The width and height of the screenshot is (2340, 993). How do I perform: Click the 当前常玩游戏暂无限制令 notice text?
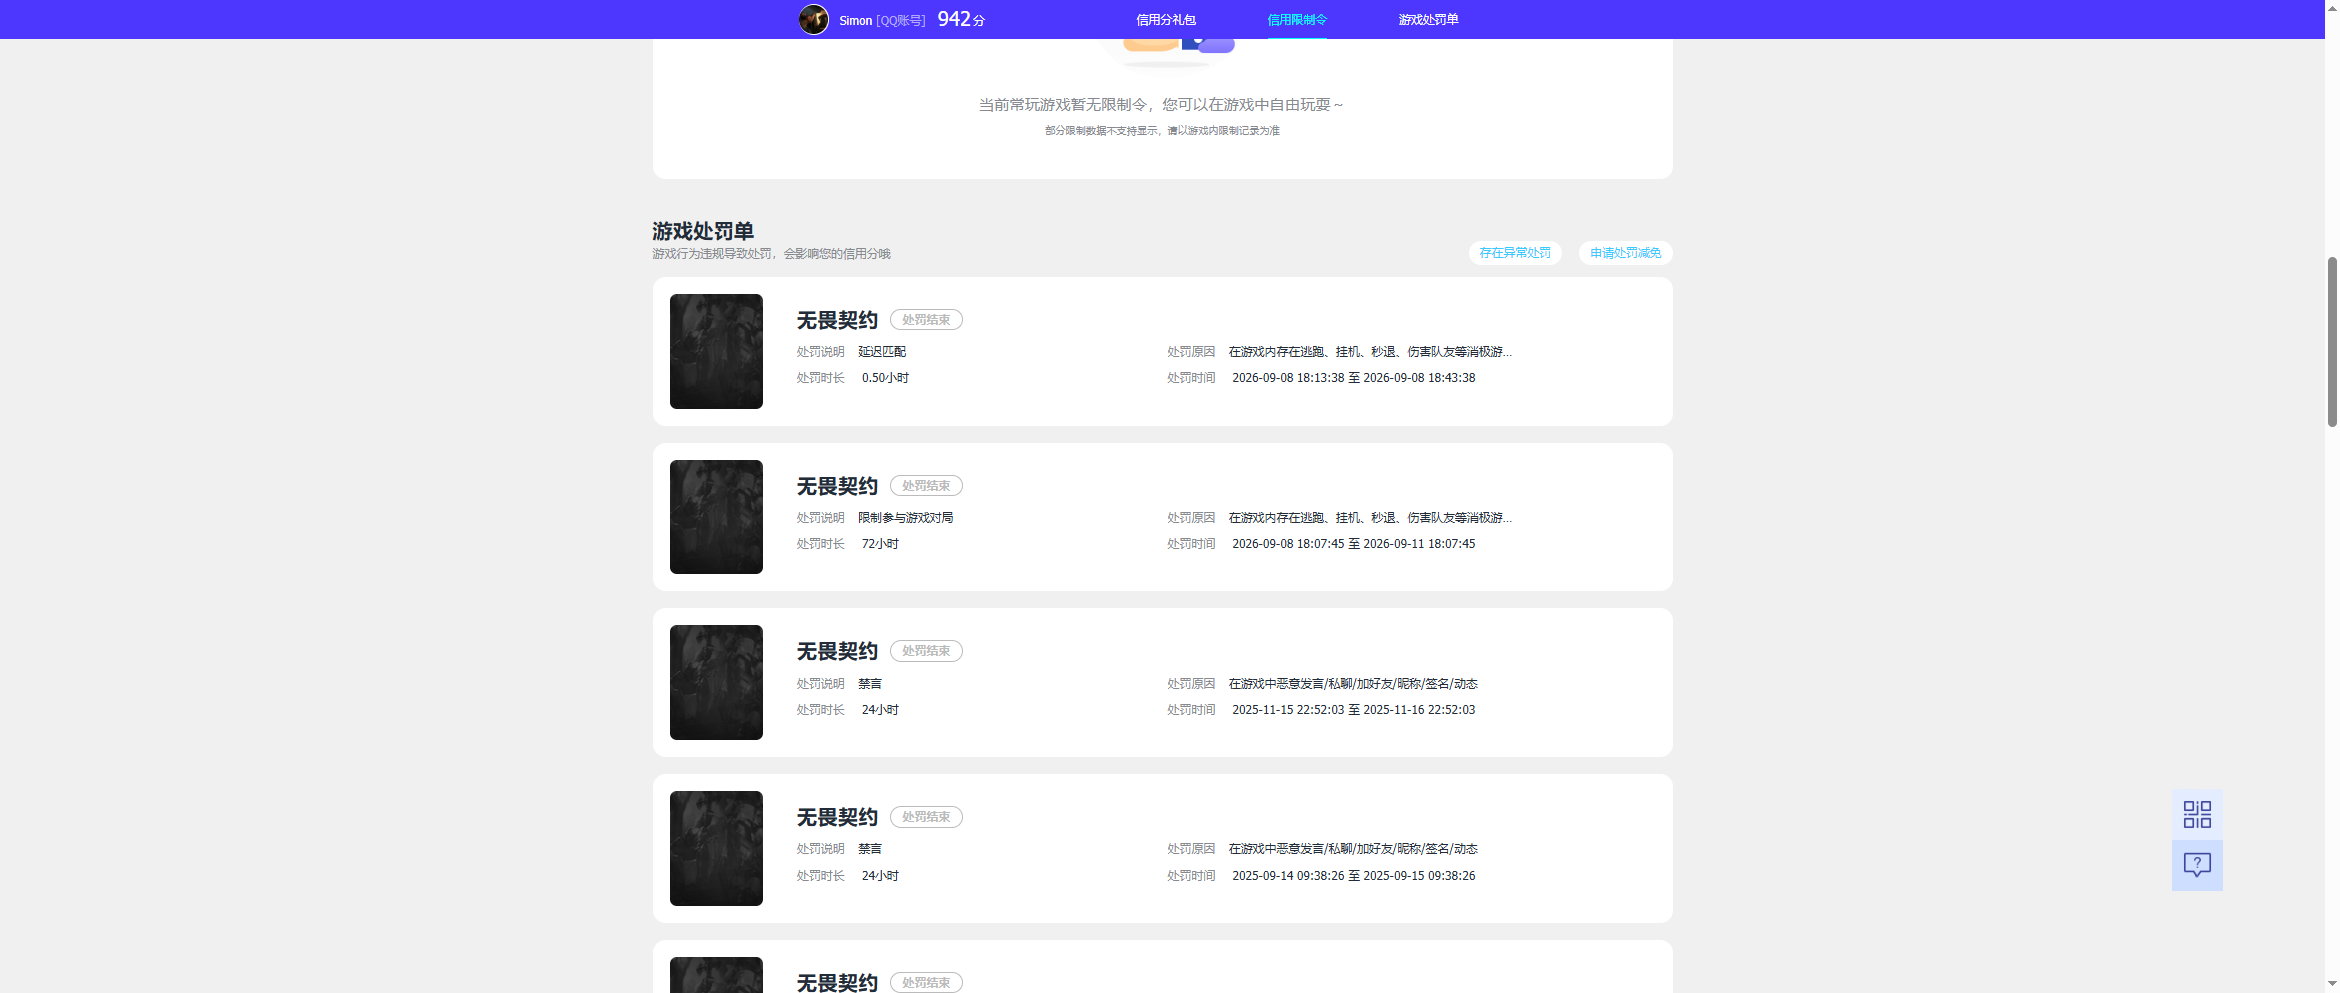tap(1161, 105)
